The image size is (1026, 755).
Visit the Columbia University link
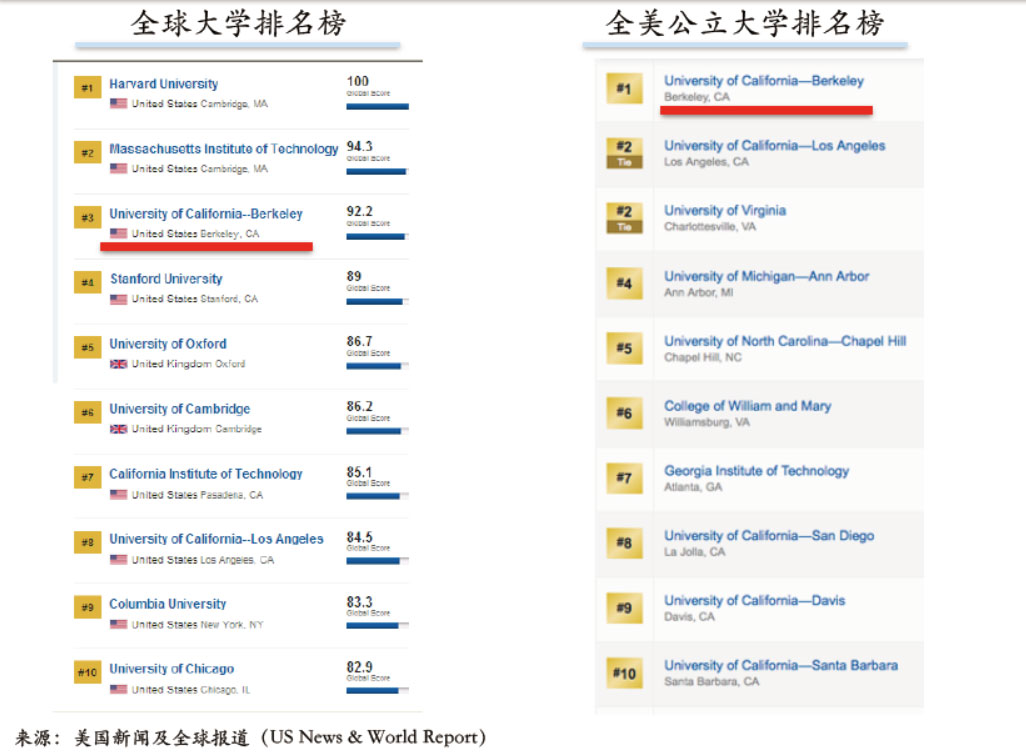[x=168, y=603]
